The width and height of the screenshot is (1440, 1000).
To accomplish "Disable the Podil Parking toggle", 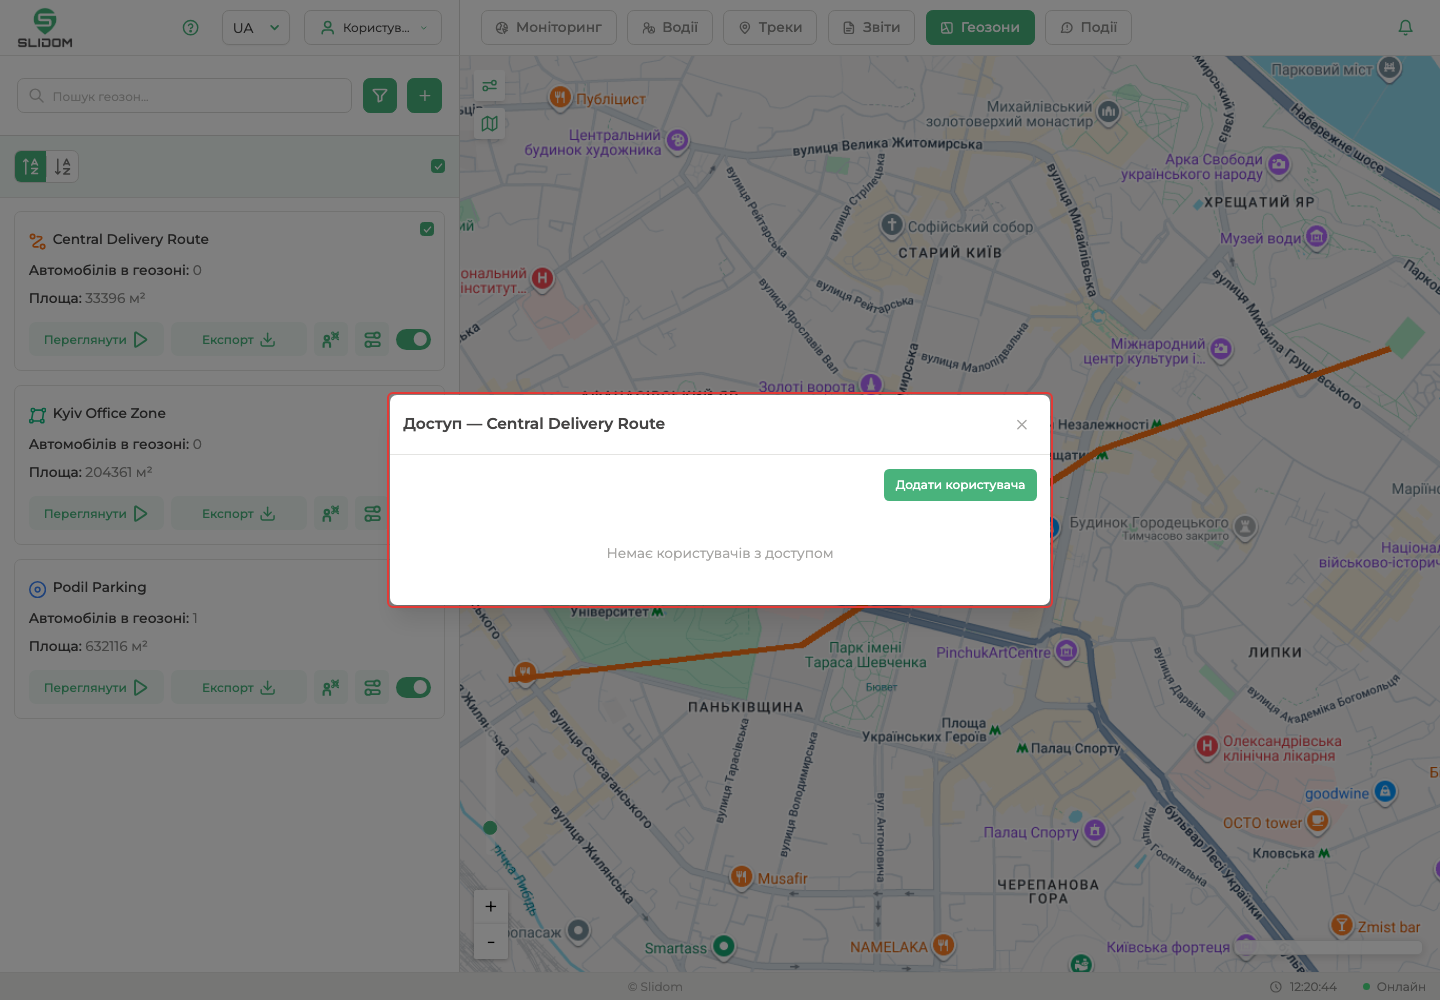I will (413, 688).
